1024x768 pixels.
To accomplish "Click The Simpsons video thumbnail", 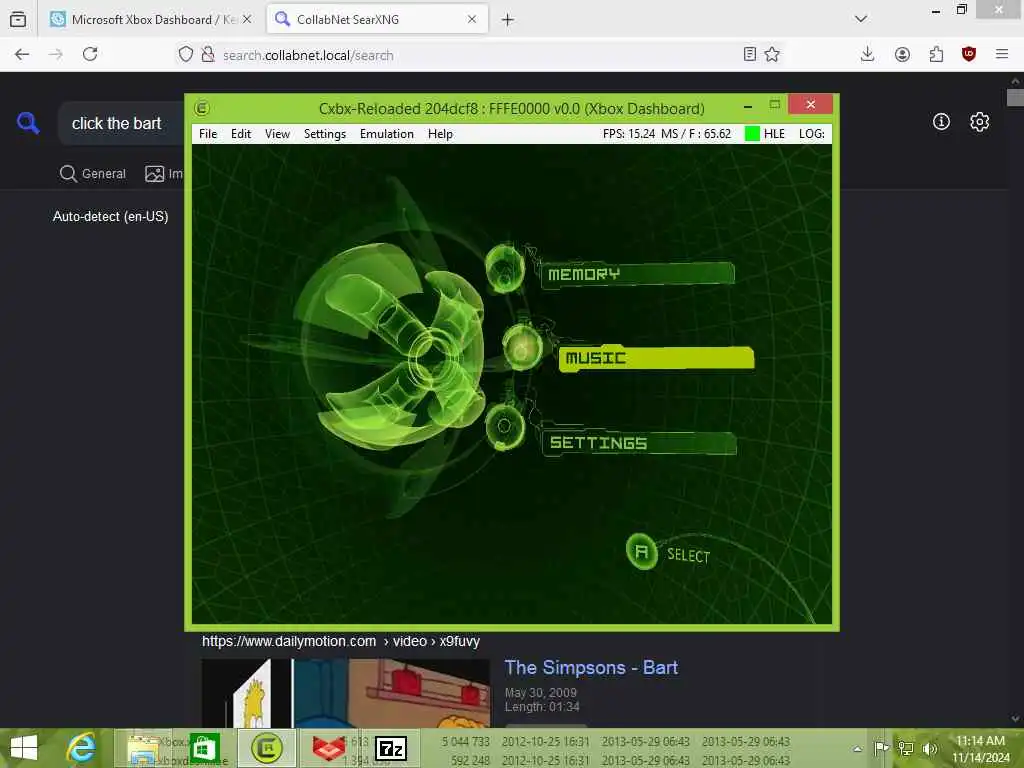I will pyautogui.click(x=345, y=694).
